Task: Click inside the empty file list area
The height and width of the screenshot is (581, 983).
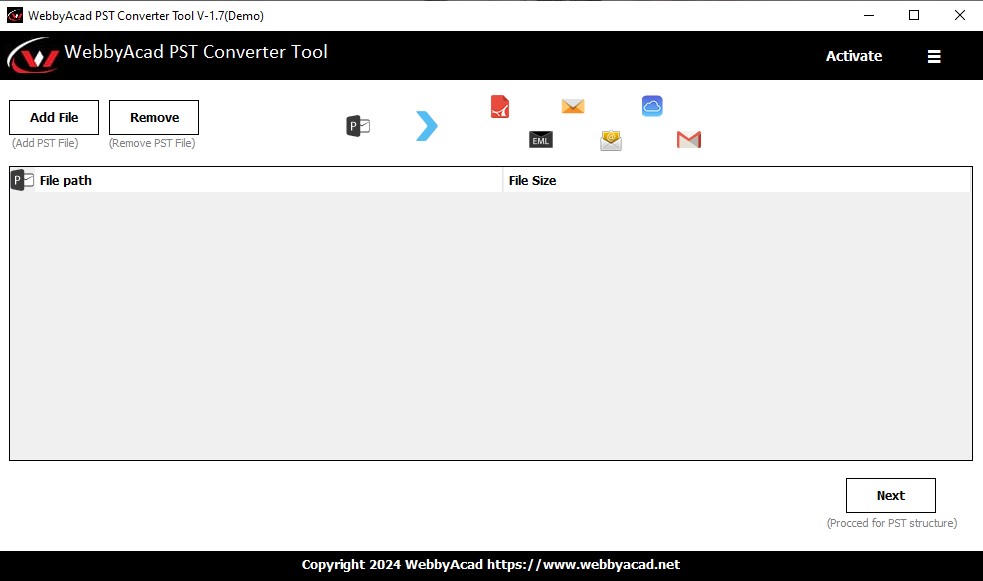Action: [x=490, y=320]
